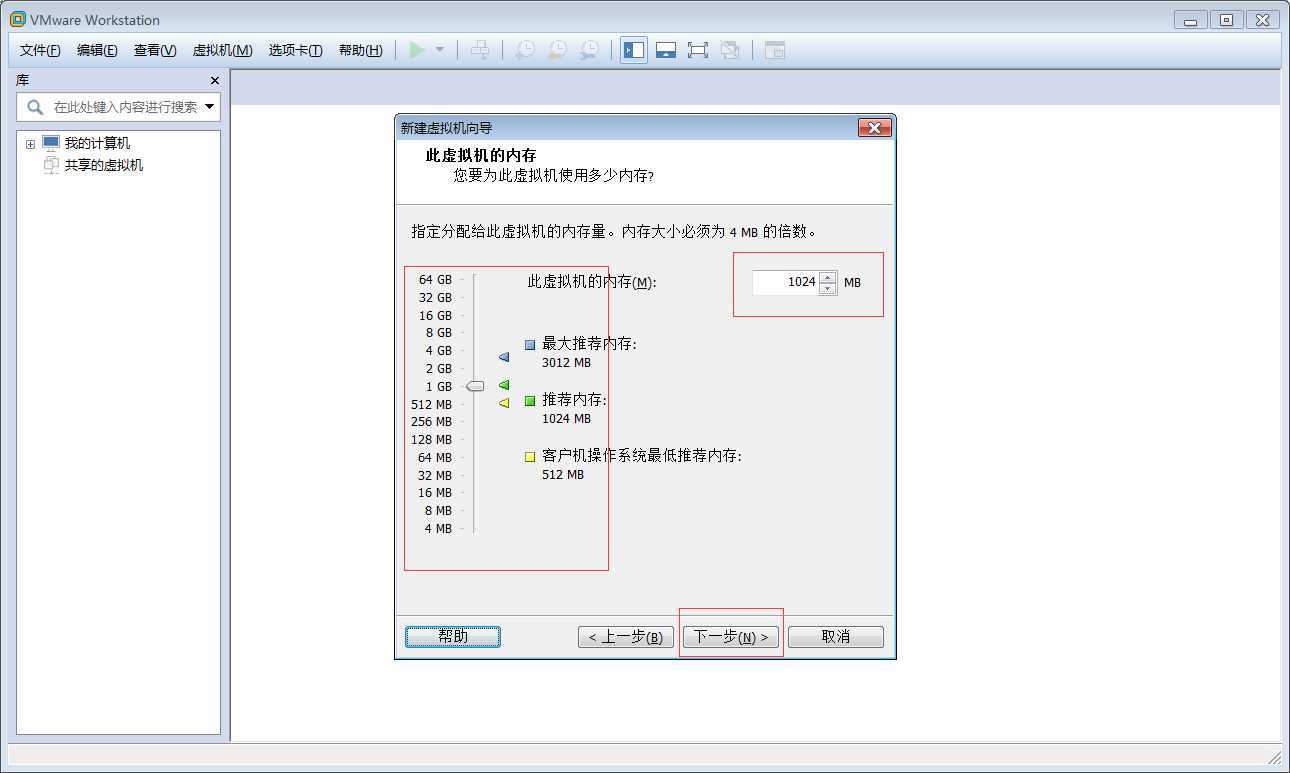The width and height of the screenshot is (1290, 773).
Task: Click the revert to snapshot icon
Action: (557, 50)
